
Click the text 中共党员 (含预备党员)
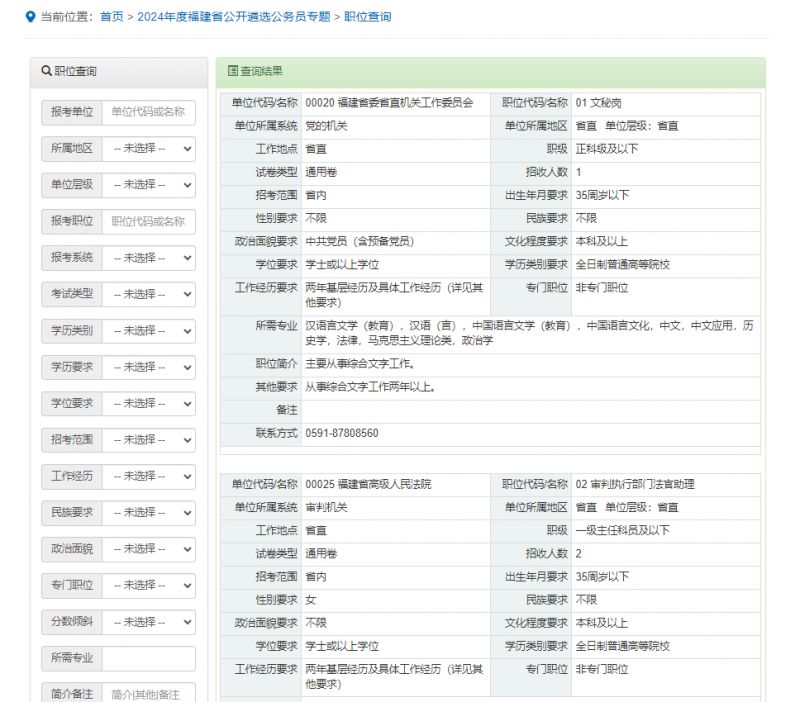click(360, 241)
